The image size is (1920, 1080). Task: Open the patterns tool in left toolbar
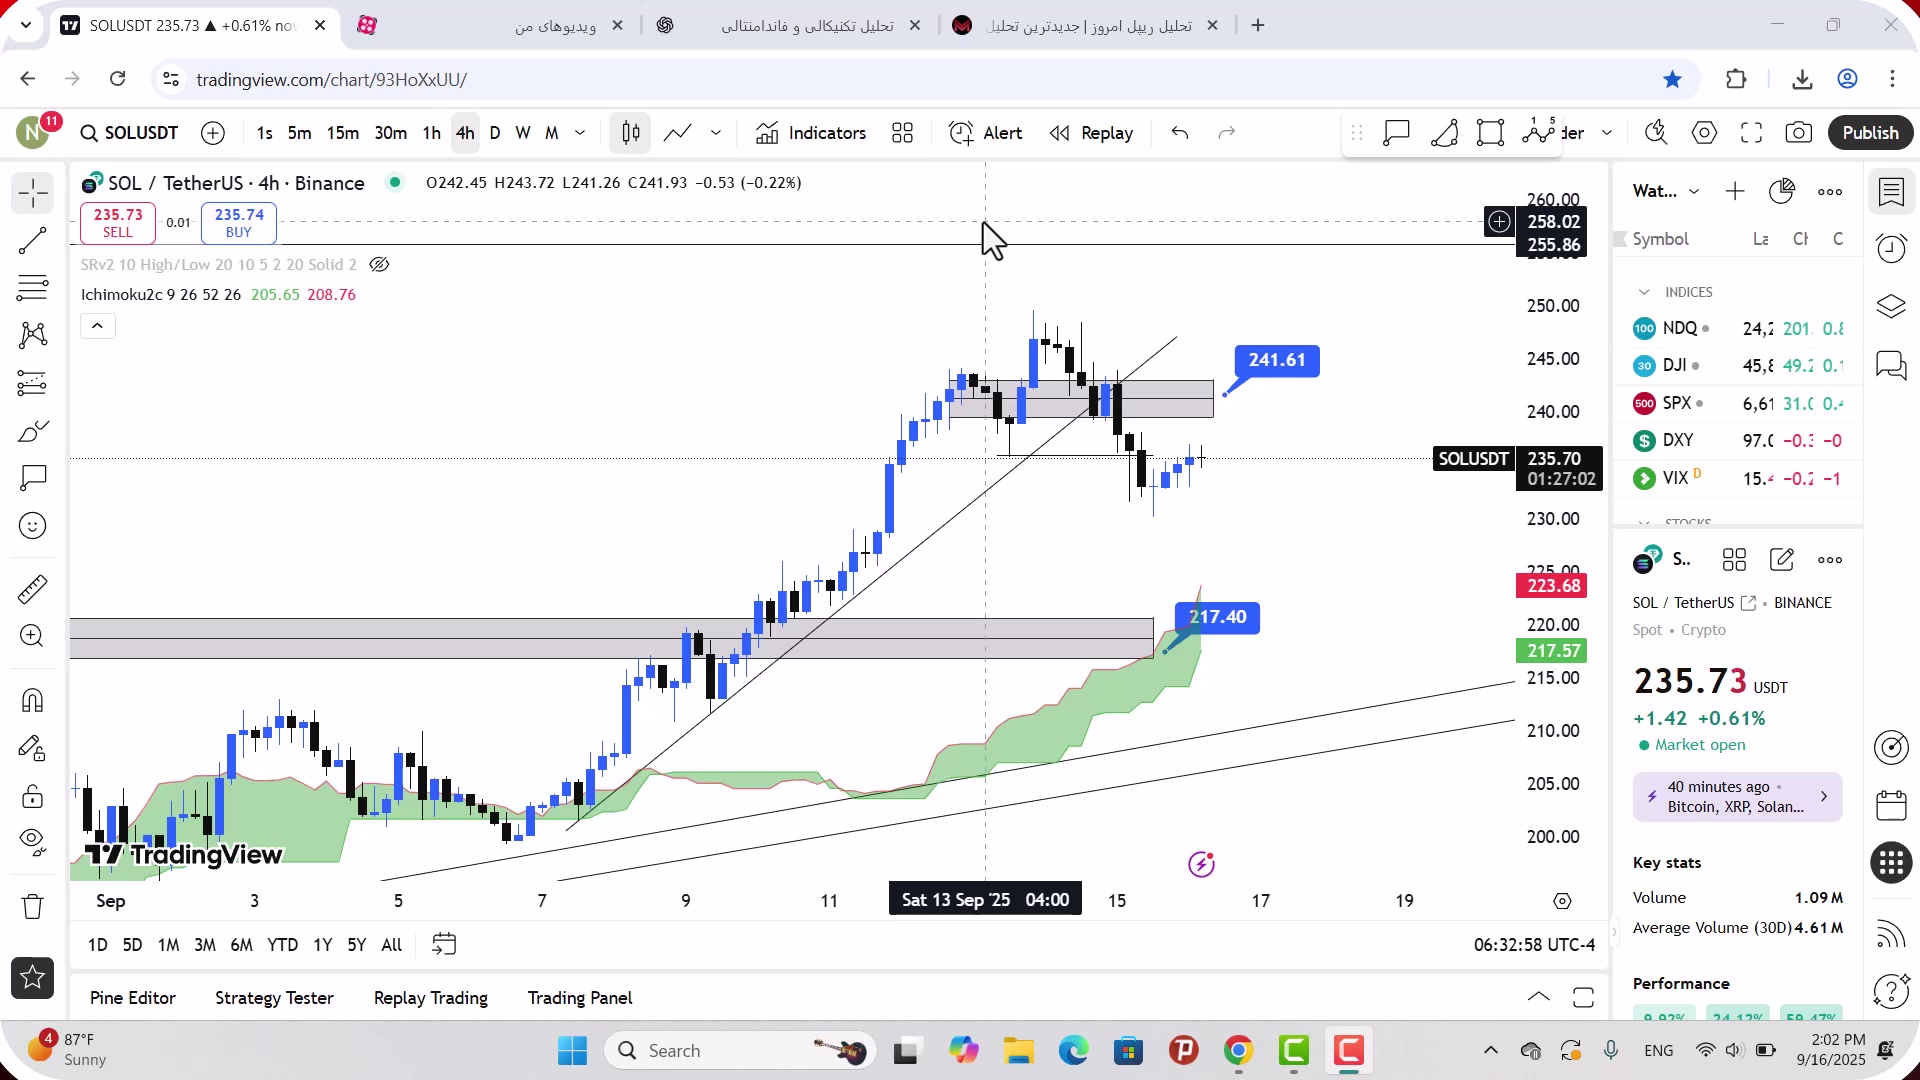[x=33, y=335]
